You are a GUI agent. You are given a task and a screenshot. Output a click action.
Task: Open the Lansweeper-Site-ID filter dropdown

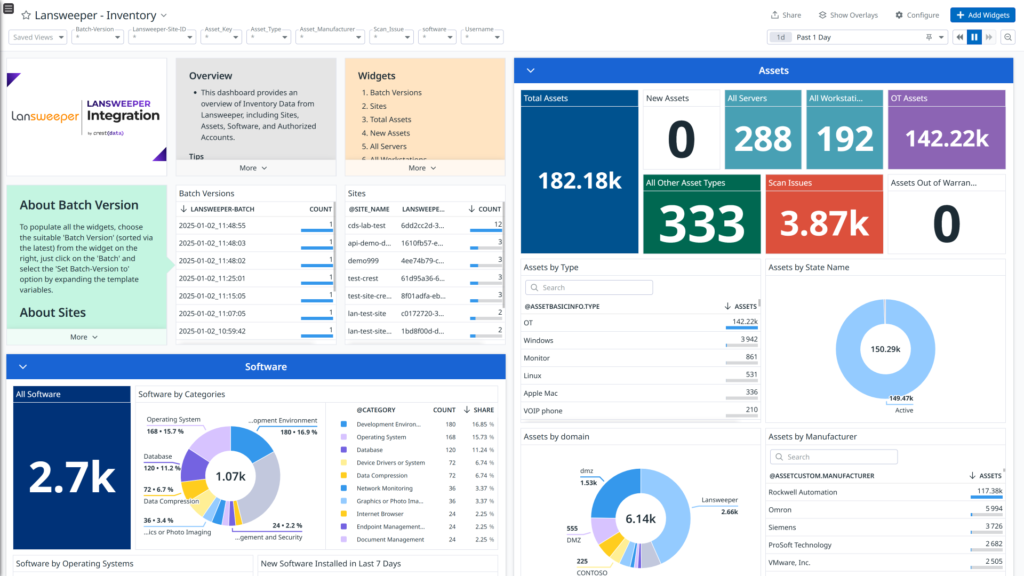162,37
